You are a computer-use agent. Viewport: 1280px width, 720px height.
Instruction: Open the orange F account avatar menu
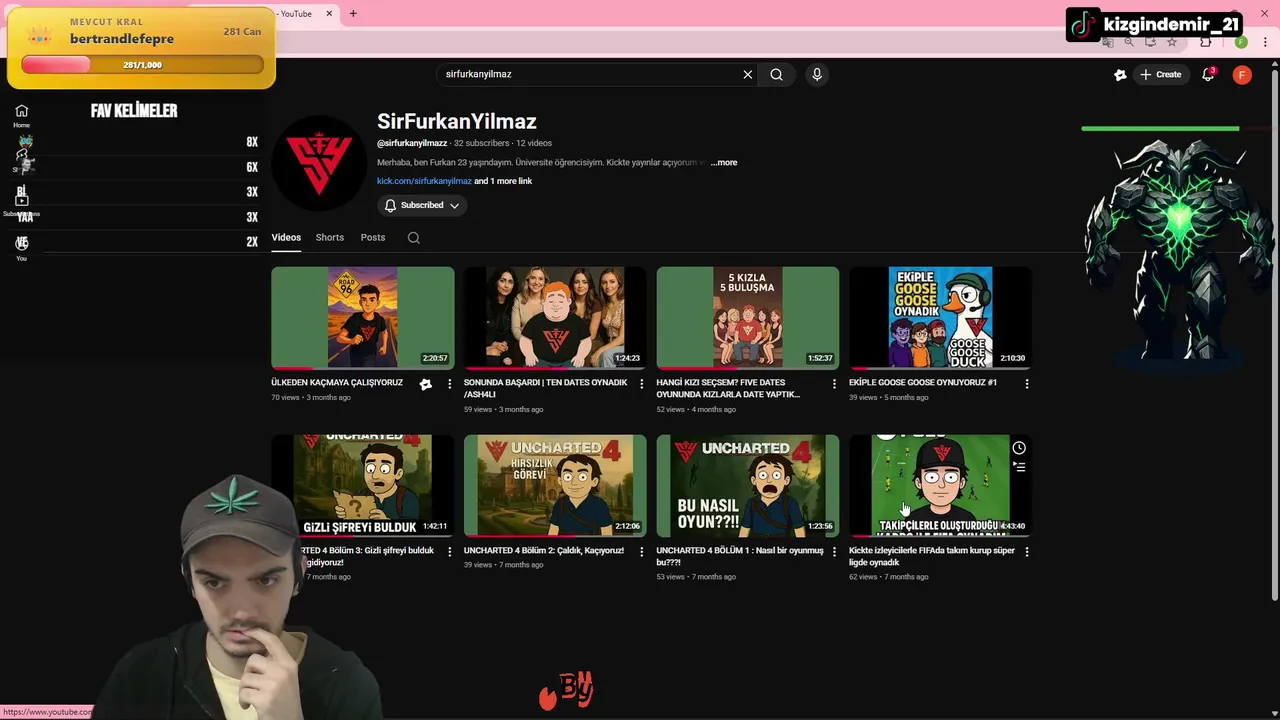click(1242, 74)
